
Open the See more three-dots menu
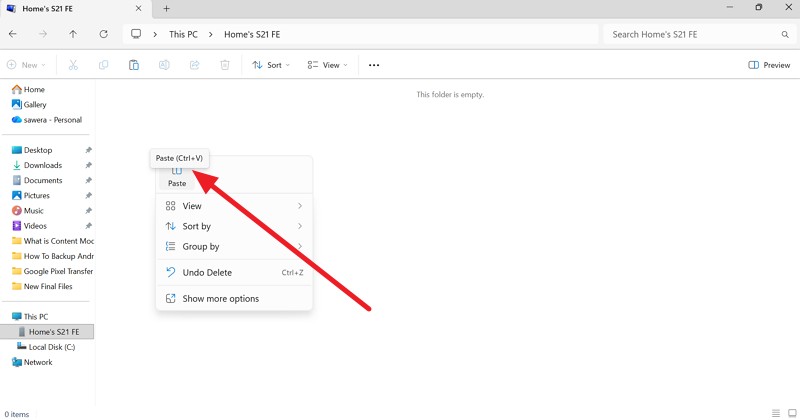coord(374,65)
